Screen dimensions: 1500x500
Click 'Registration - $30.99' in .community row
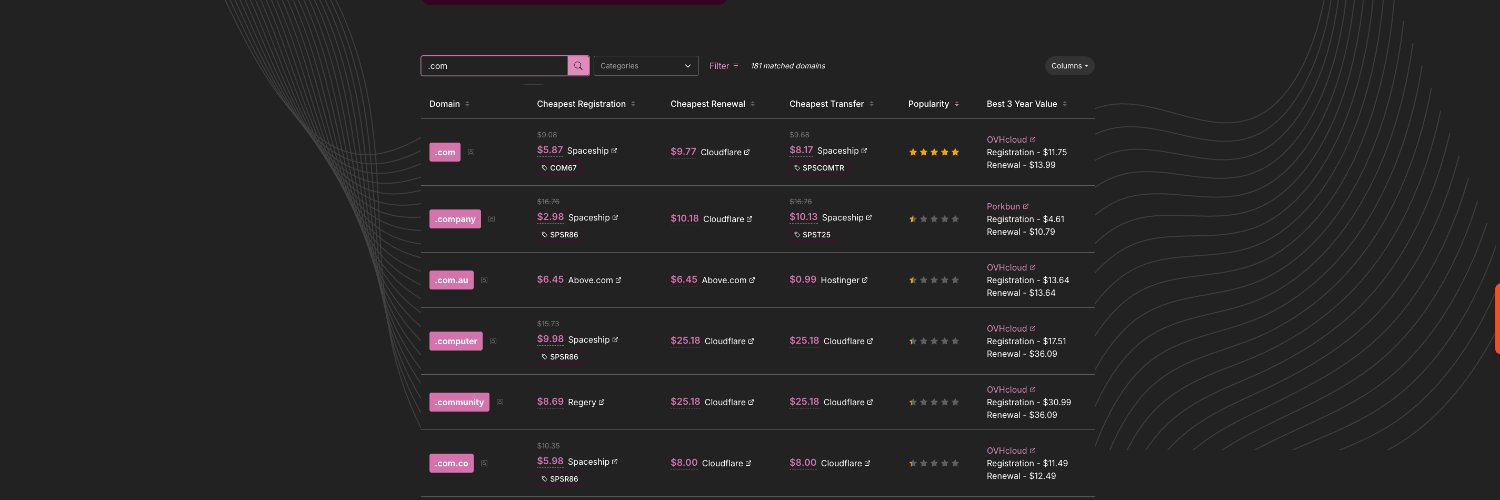point(1029,402)
